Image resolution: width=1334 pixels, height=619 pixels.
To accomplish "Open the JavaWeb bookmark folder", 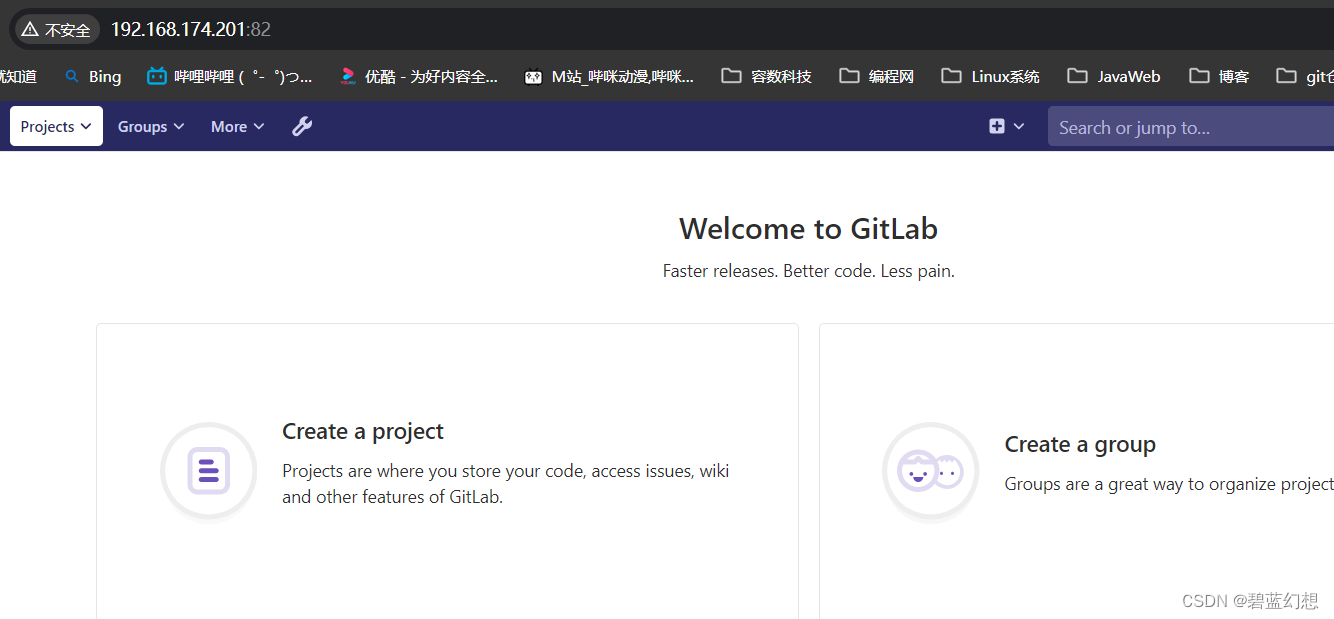I will (x=1114, y=76).
